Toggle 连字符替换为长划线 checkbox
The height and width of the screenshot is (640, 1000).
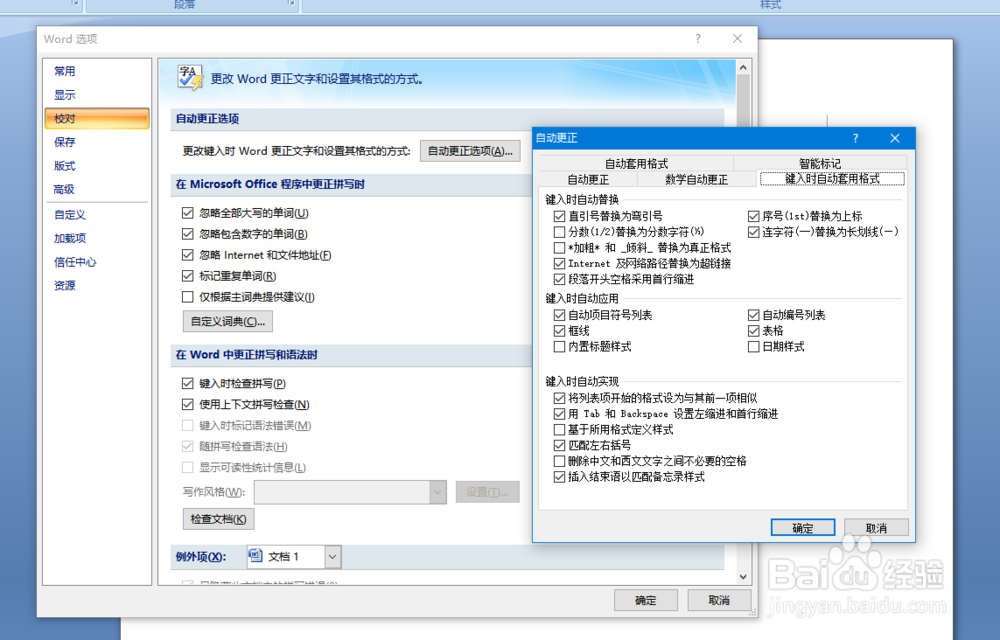(x=753, y=231)
